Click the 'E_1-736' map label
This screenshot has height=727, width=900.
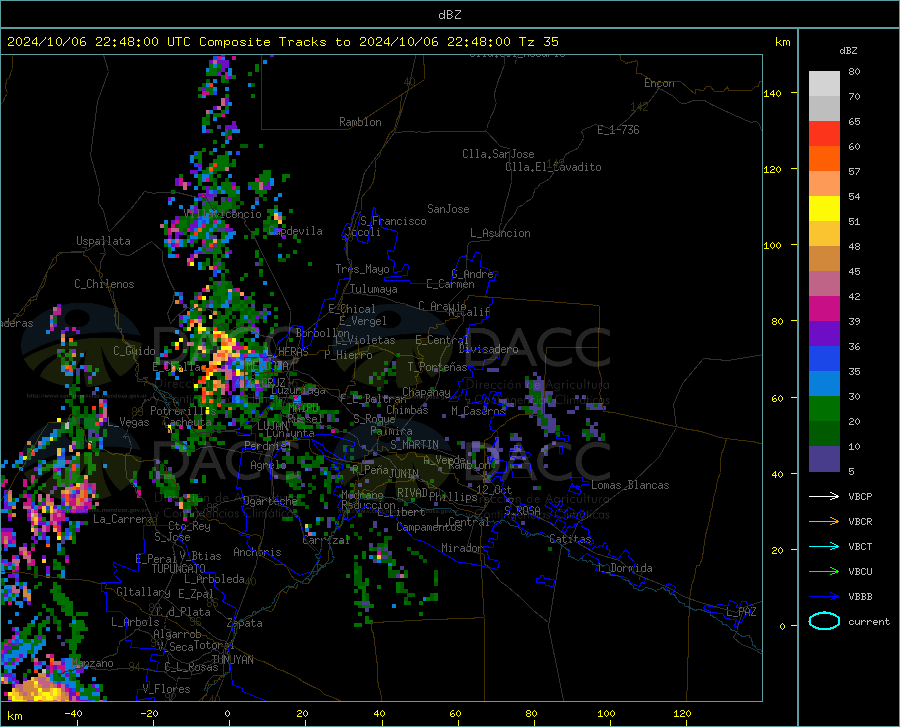[x=618, y=130]
